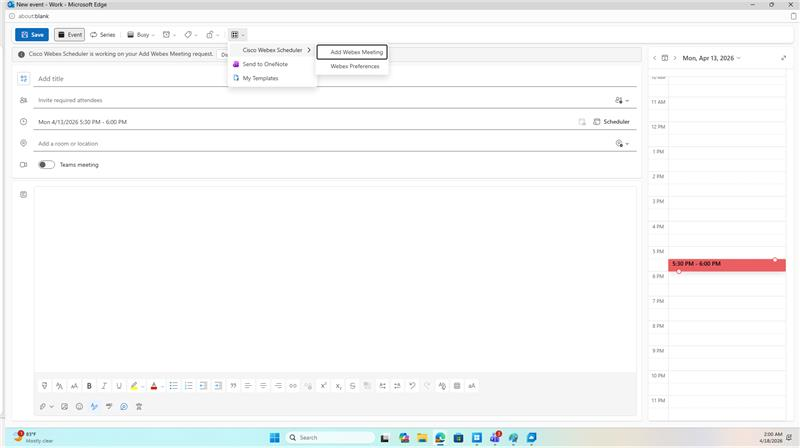
Task: Open the attendee options dropdown
Action: point(622,101)
